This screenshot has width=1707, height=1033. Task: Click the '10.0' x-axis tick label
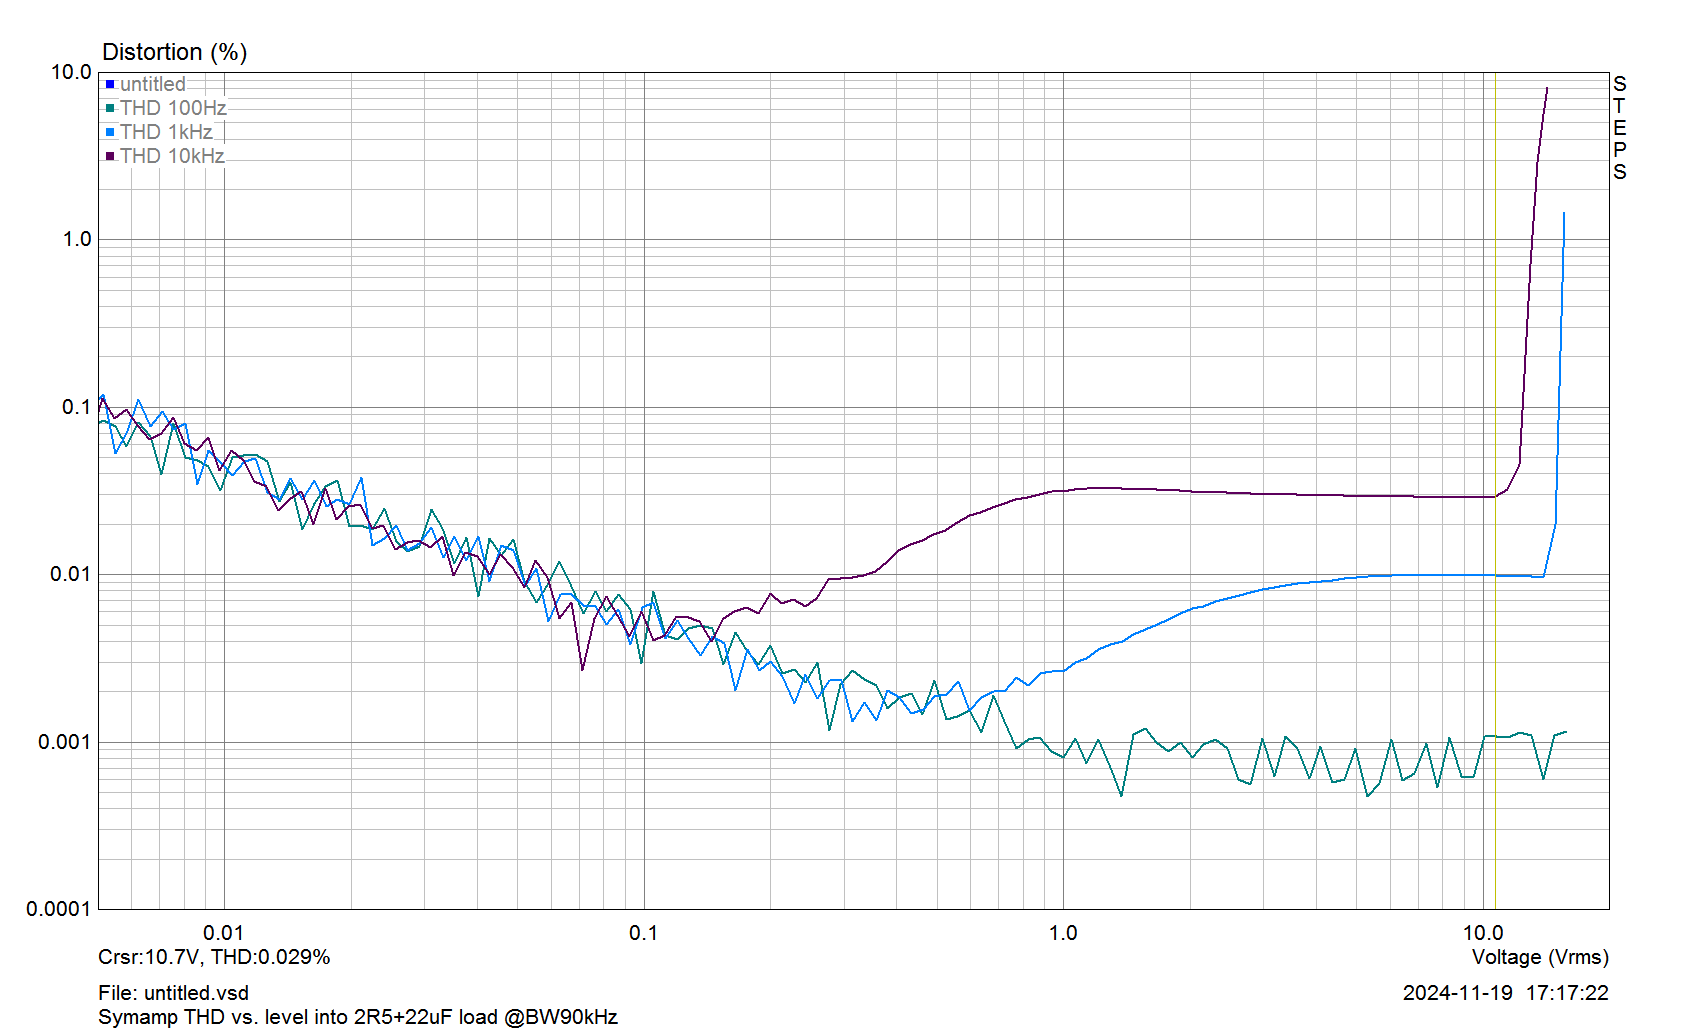tap(1483, 933)
